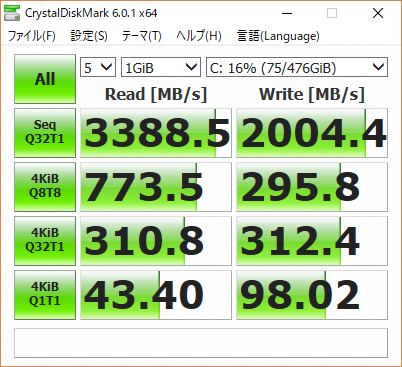Image resolution: width=402 pixels, height=367 pixels.
Task: Click the Seq write result 2004.4
Action: tap(312, 133)
